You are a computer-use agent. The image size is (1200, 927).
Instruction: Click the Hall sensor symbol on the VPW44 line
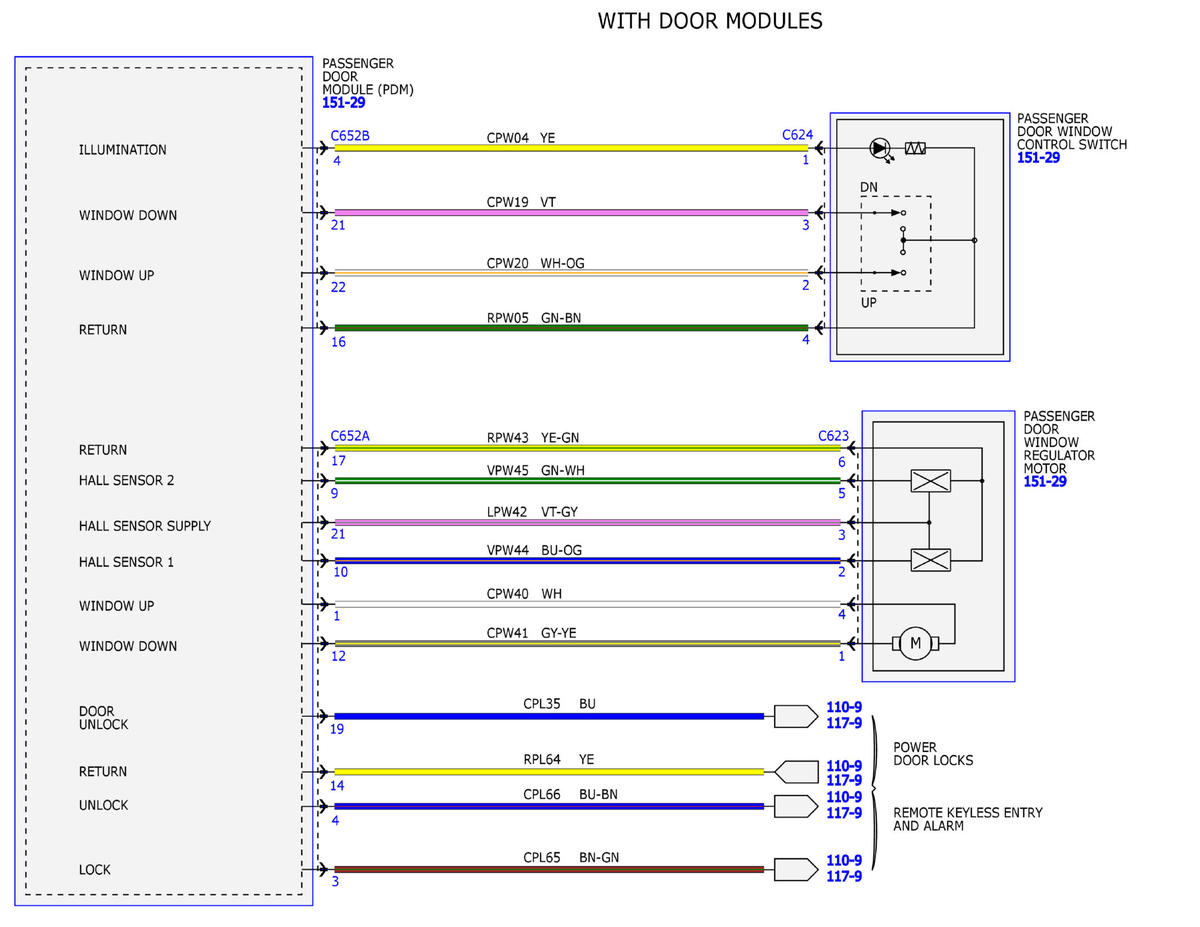930,560
